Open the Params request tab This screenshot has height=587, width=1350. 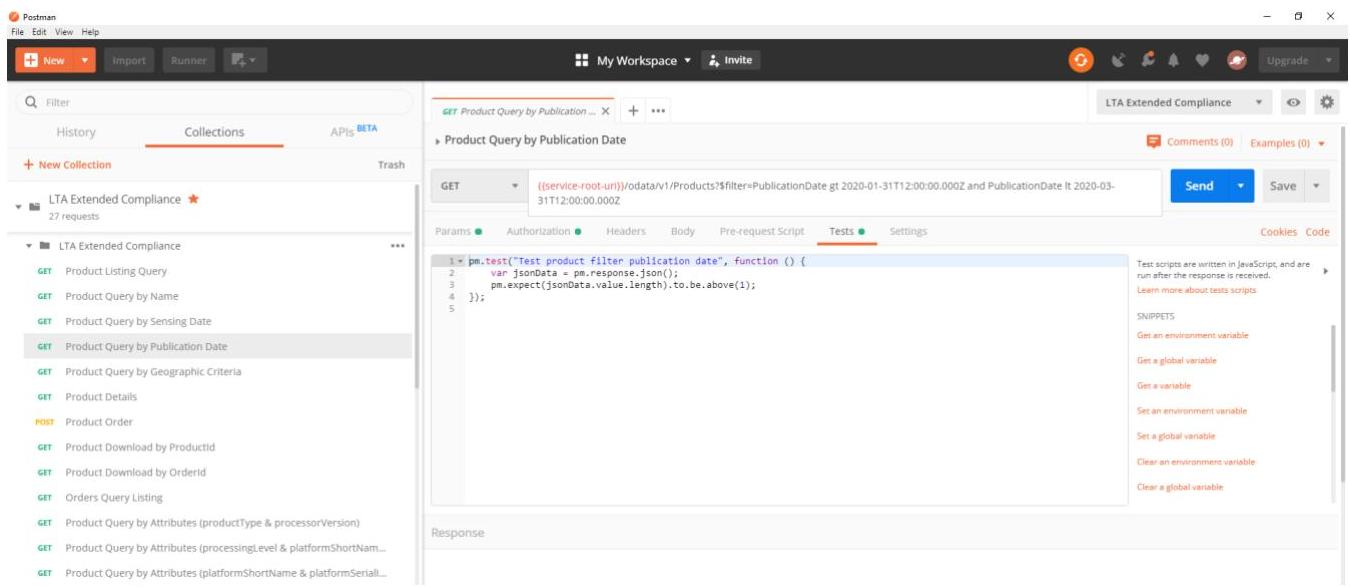pyautogui.click(x=458, y=231)
